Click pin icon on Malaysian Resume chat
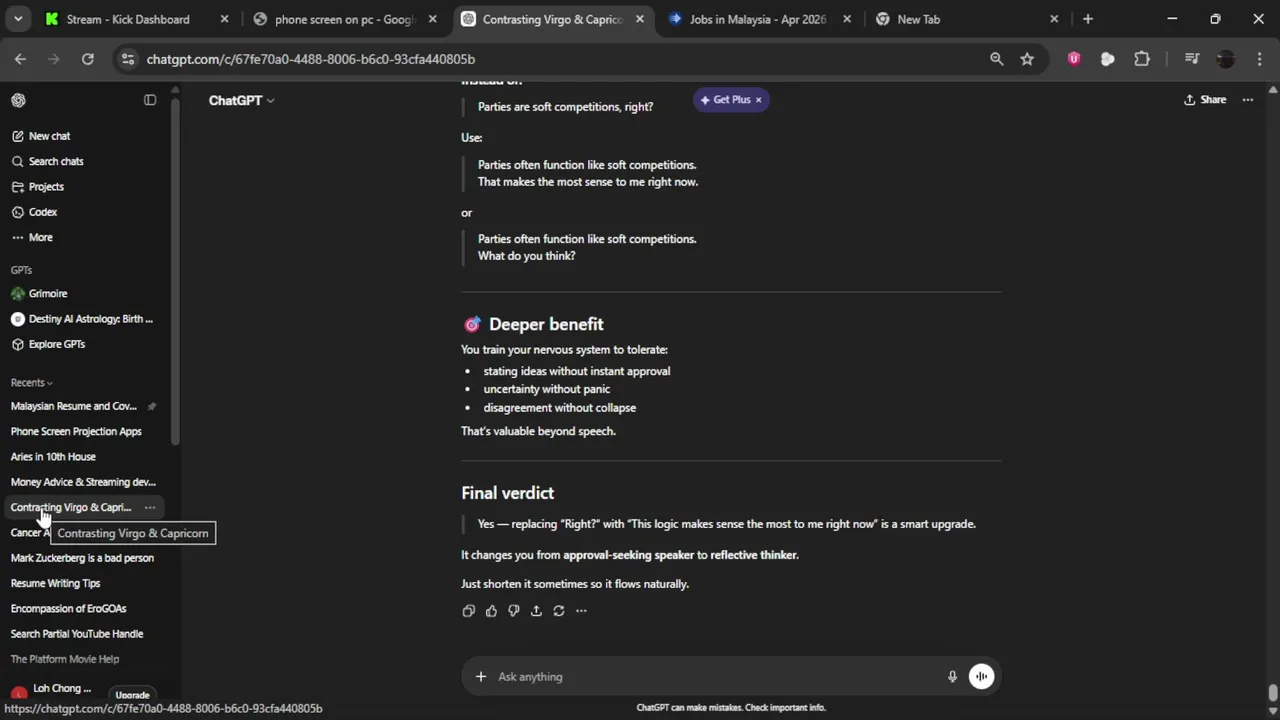The width and height of the screenshot is (1280, 720). tap(151, 406)
